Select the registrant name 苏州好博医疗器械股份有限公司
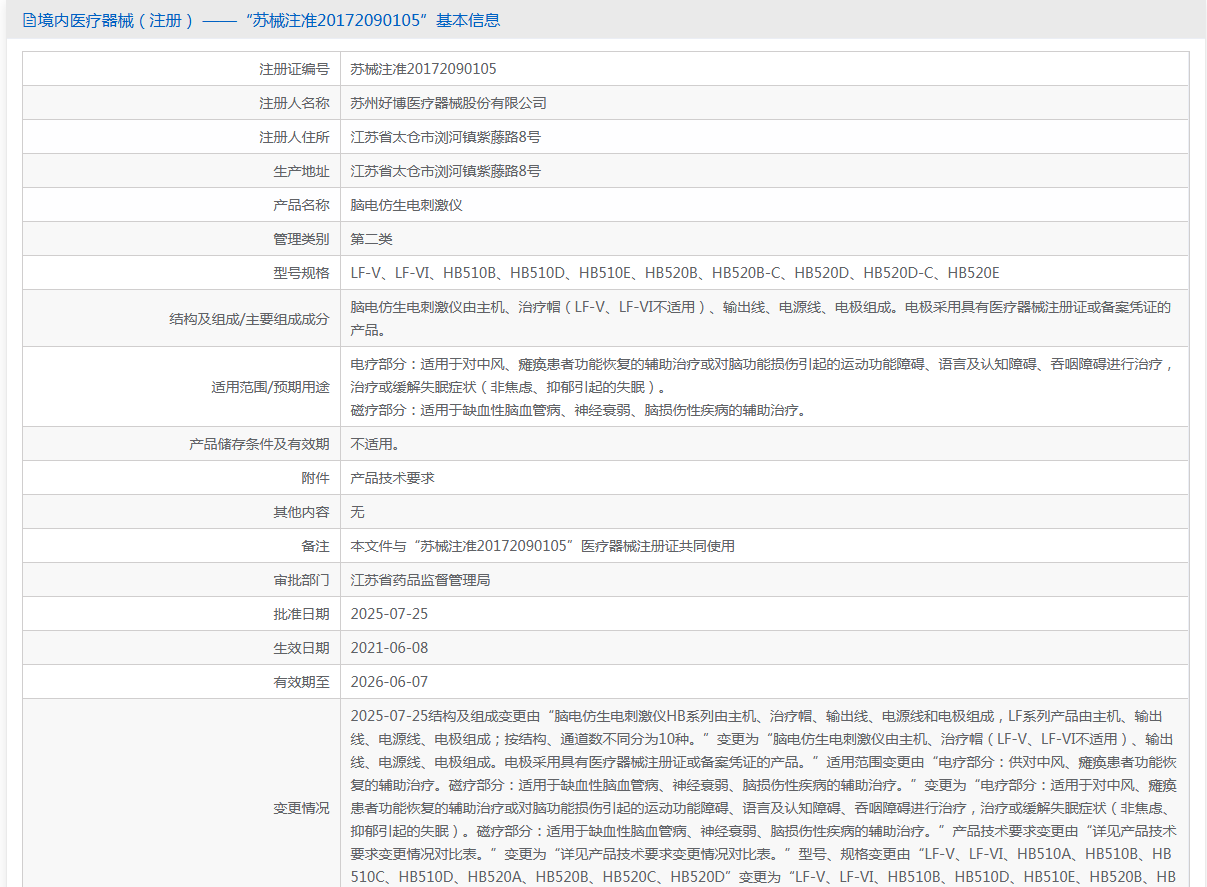The image size is (1207, 887). coord(448,103)
